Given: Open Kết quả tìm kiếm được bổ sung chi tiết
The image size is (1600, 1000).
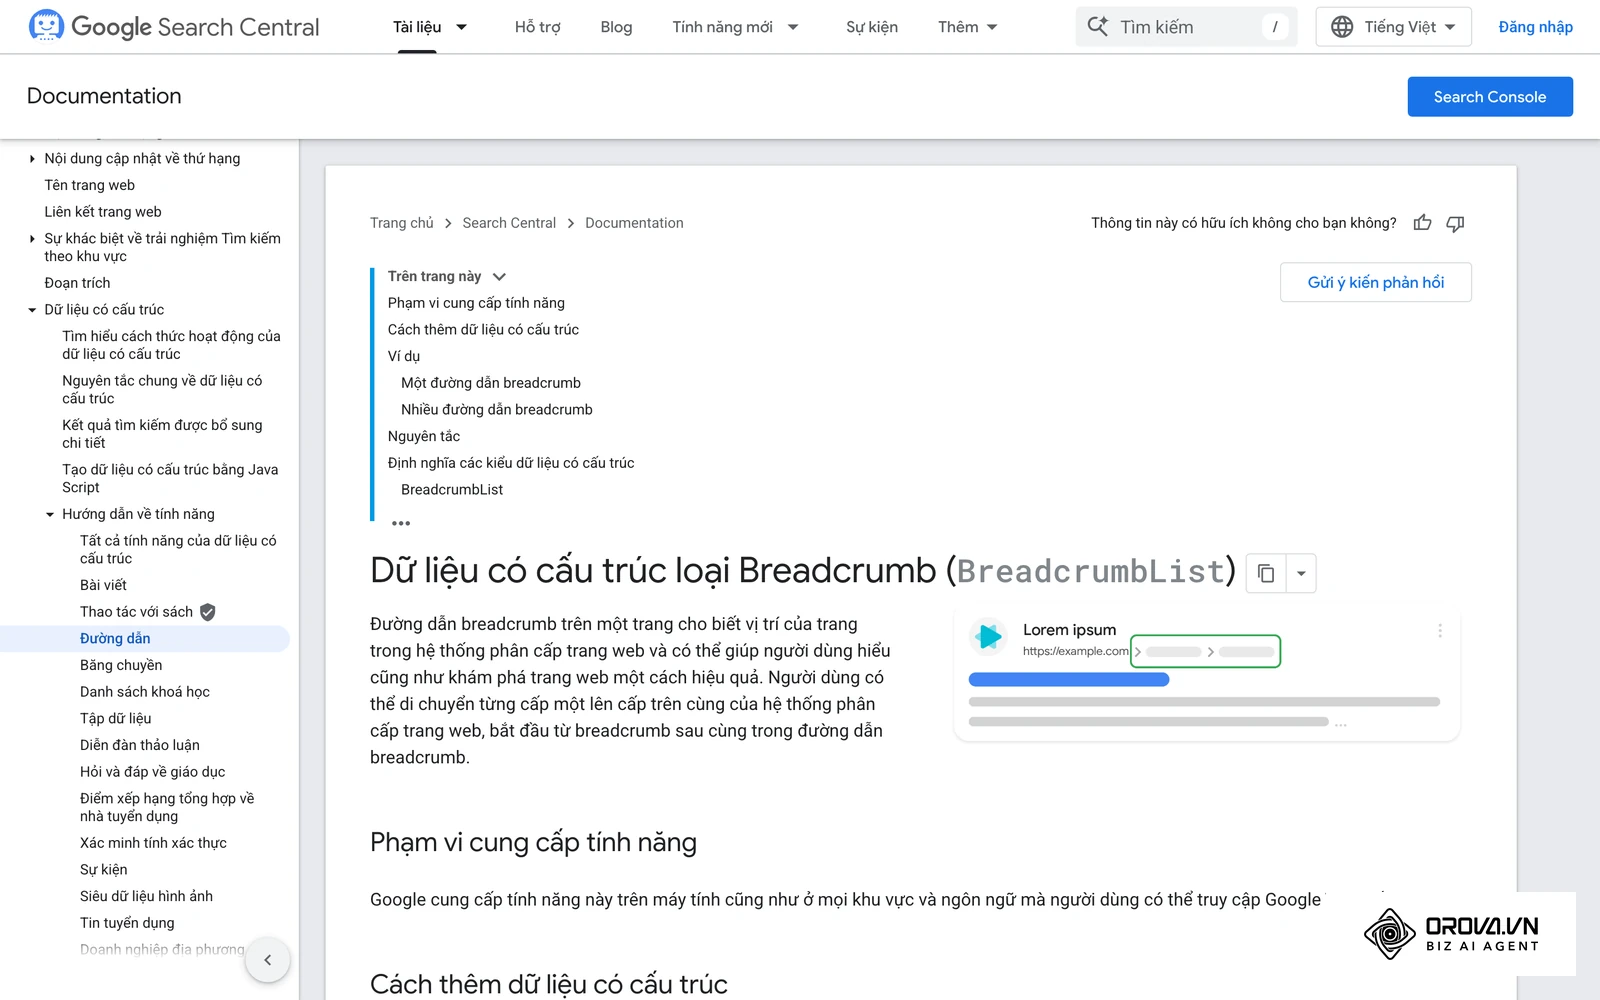Looking at the screenshot, I should point(162,434).
